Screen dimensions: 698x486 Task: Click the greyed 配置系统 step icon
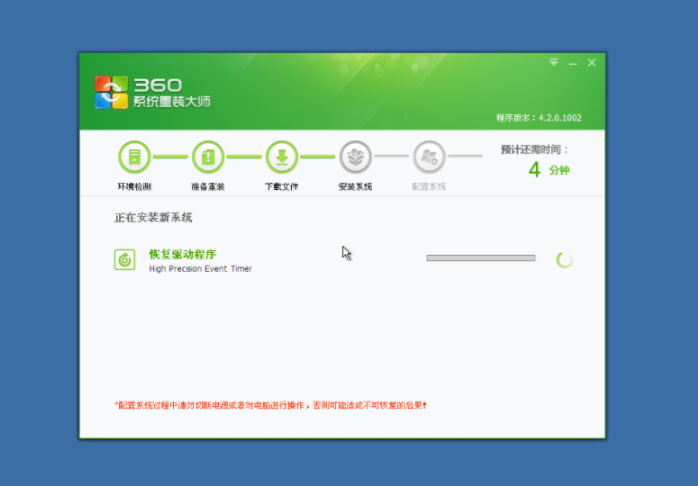coord(429,157)
